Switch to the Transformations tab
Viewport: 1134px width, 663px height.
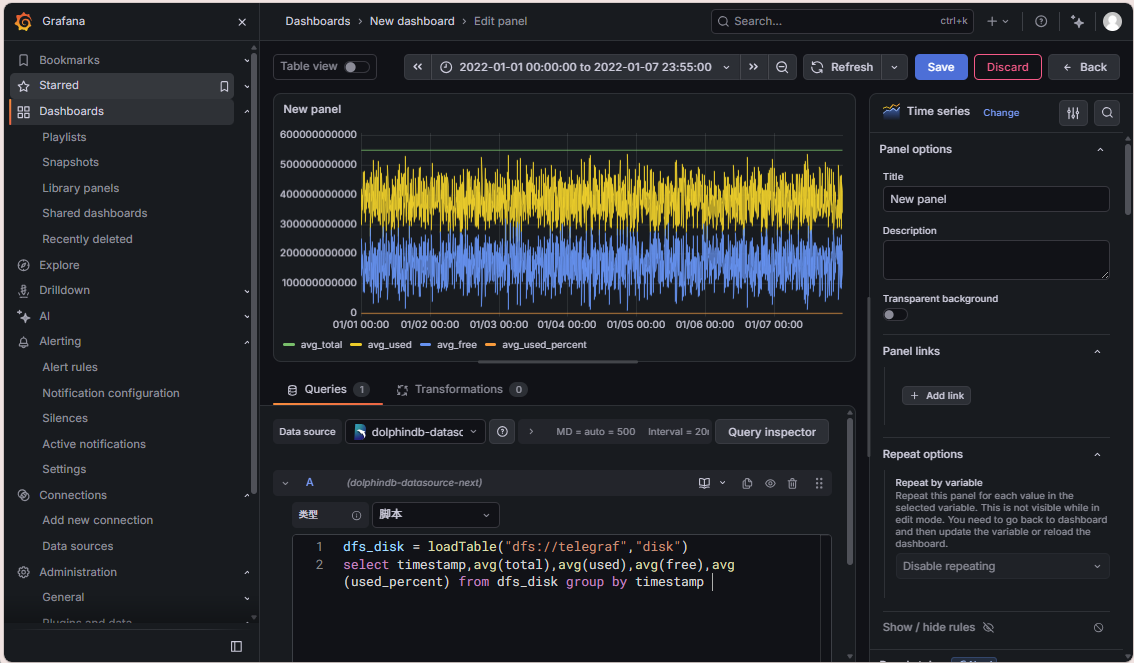461,390
